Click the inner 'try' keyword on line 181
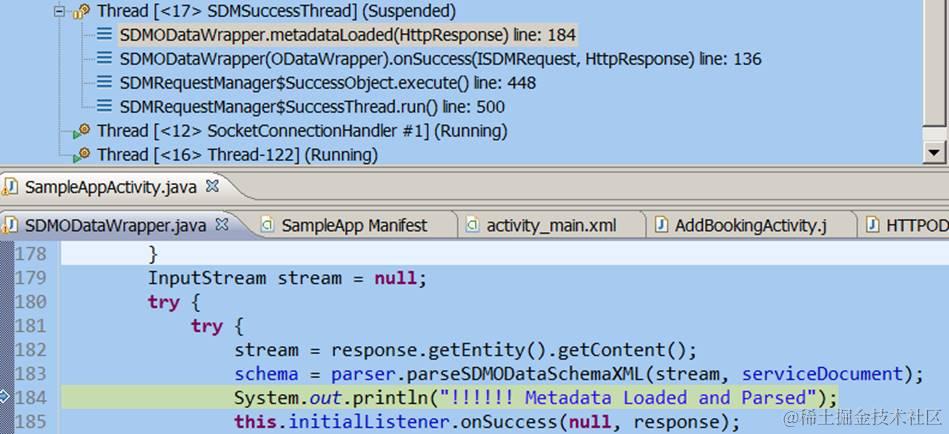949x434 pixels. point(207,326)
